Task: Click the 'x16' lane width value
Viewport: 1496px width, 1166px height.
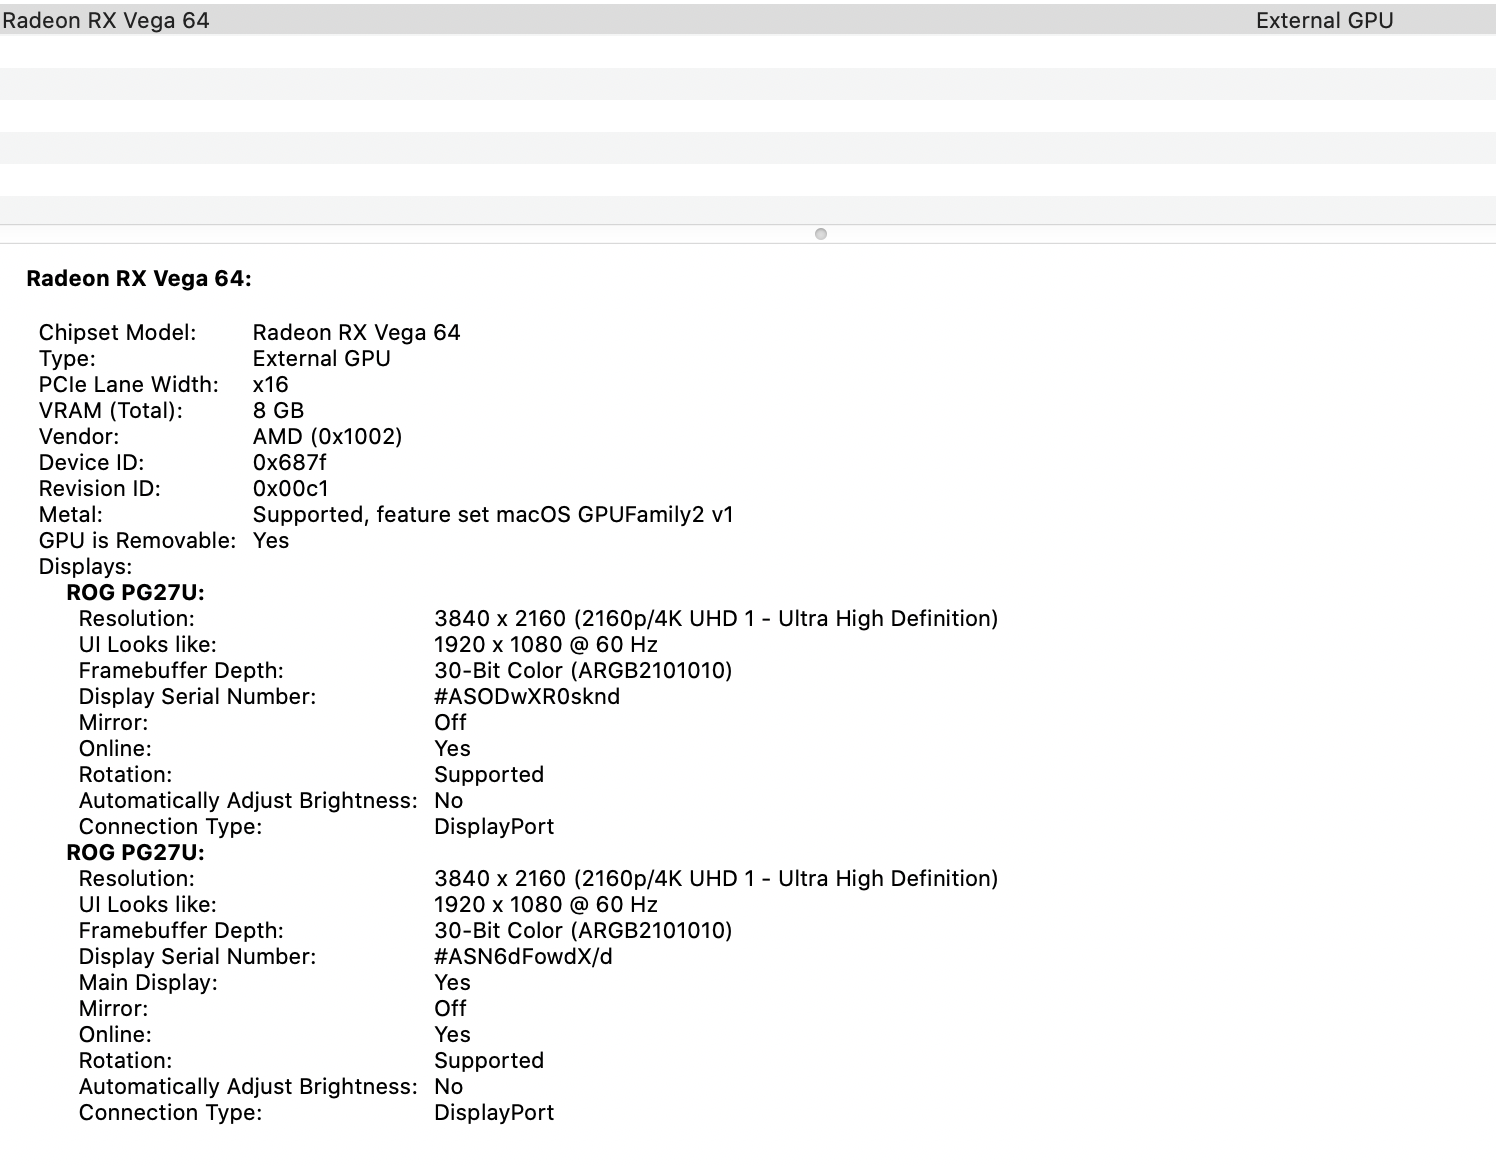Action: click(271, 385)
